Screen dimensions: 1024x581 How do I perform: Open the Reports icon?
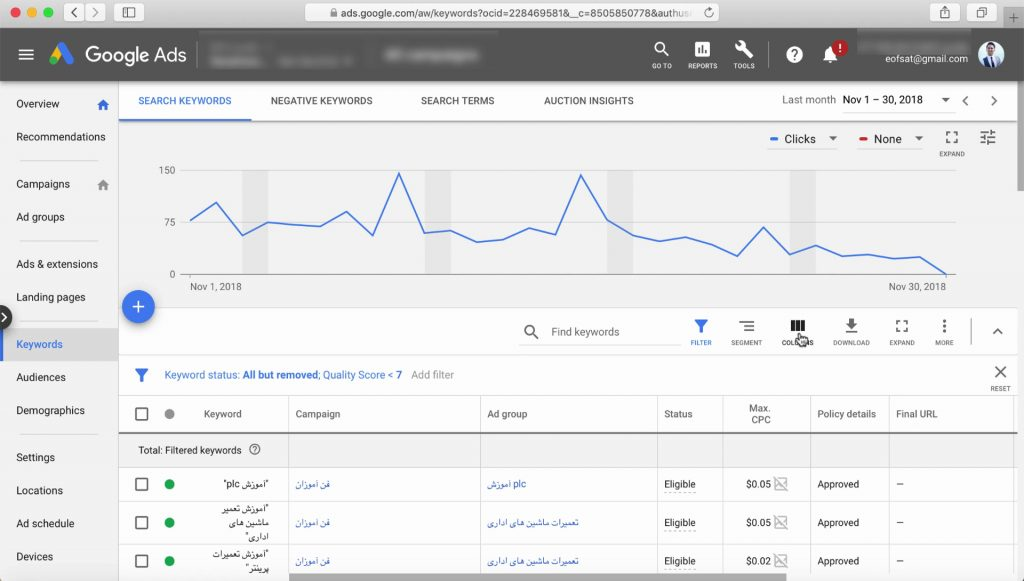click(702, 55)
